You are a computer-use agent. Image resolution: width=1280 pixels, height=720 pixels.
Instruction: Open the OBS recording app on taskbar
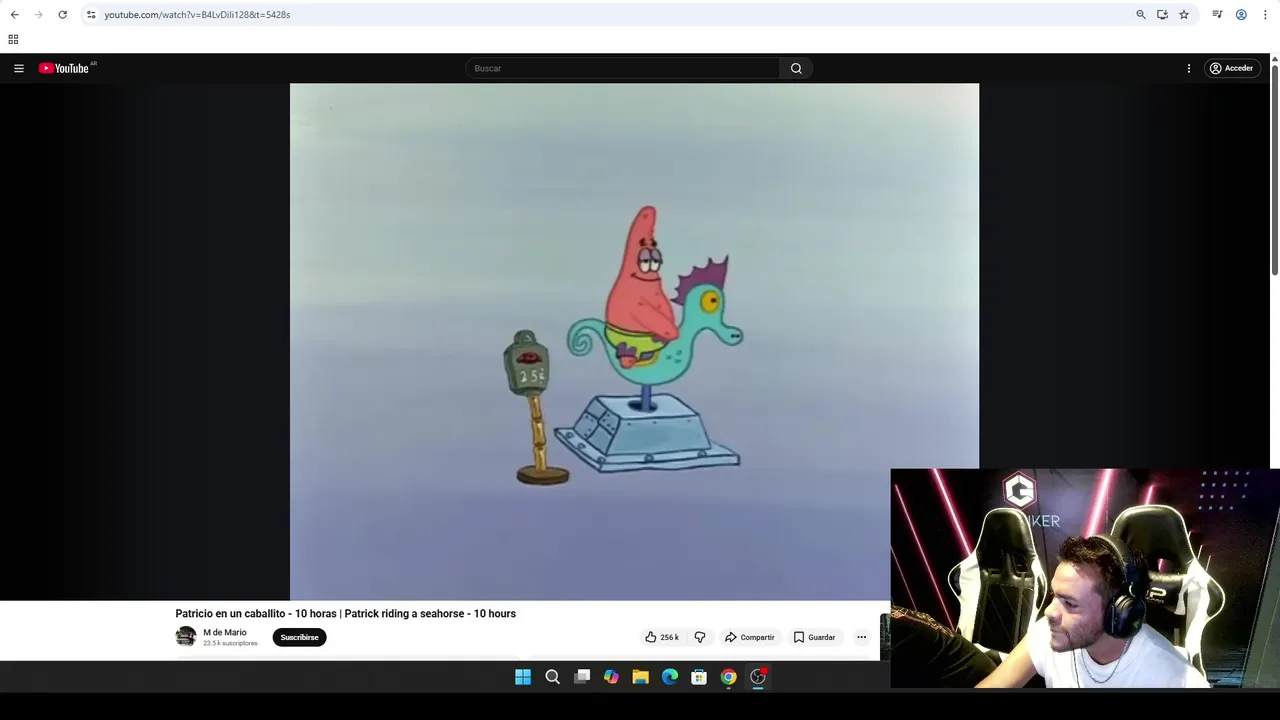pos(758,677)
